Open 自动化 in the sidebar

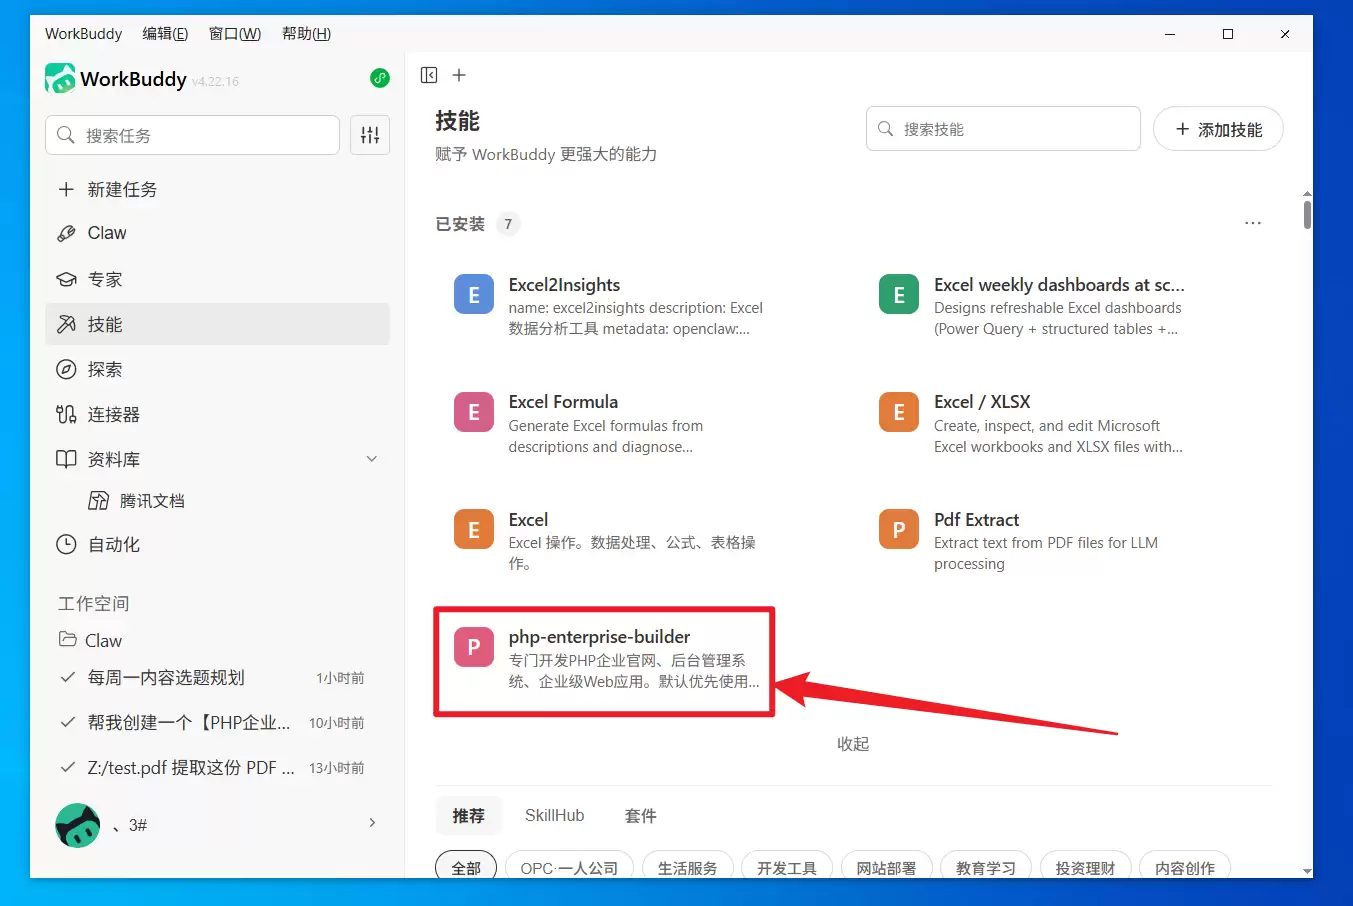pyautogui.click(x=217, y=544)
